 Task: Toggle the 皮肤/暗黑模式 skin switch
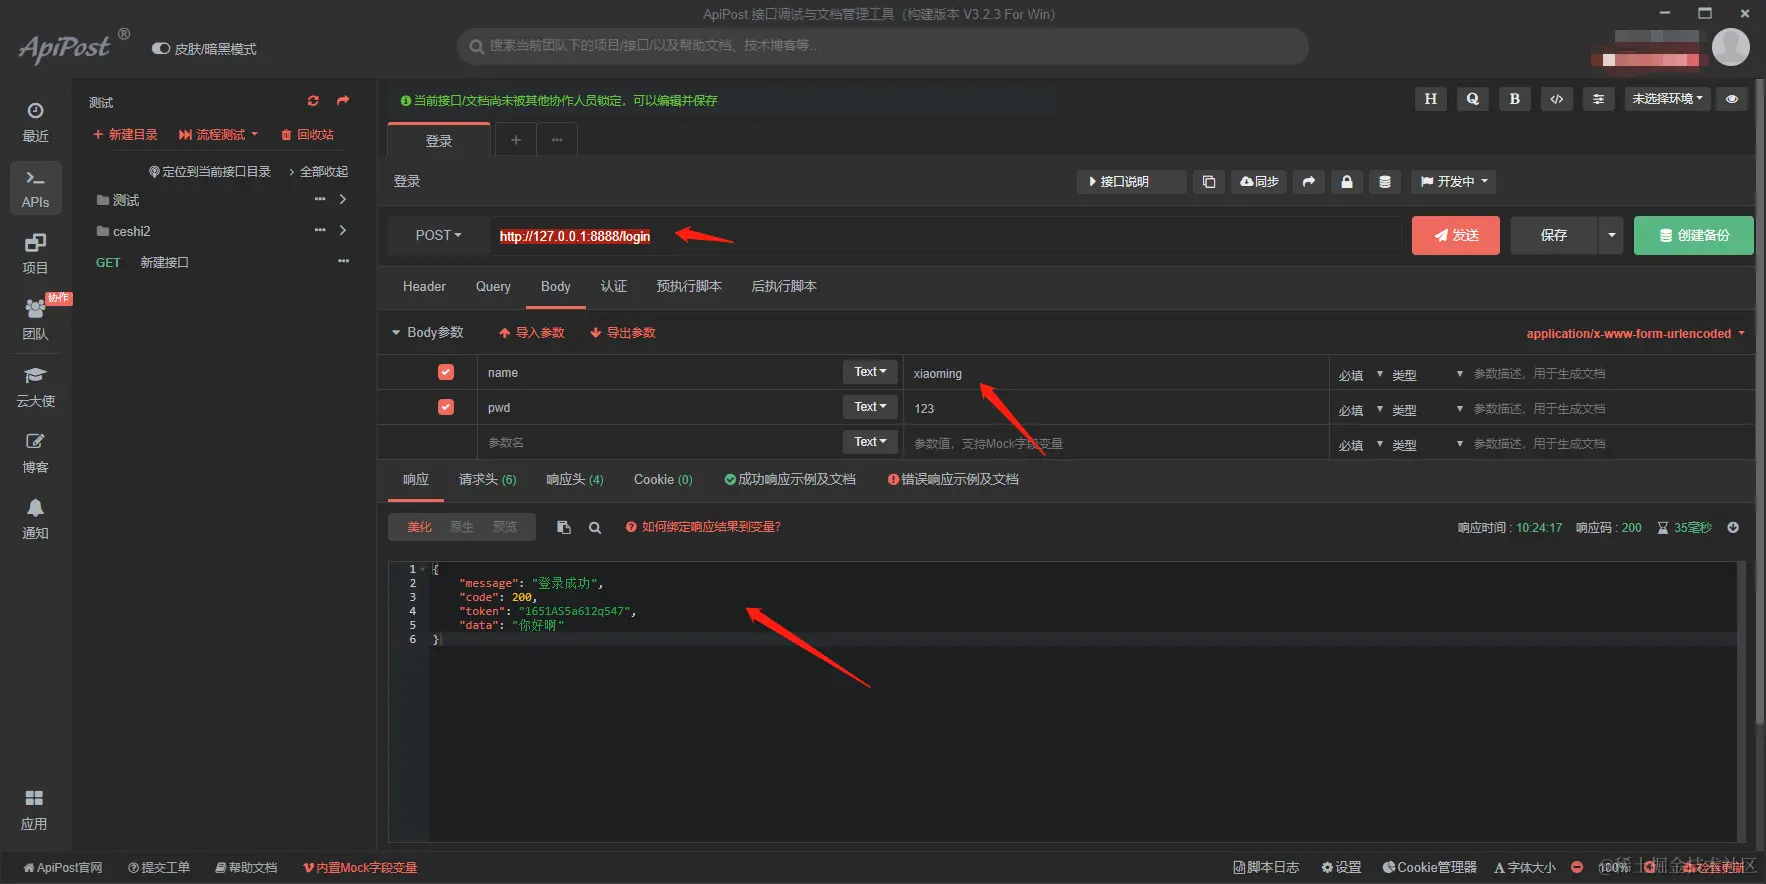[x=161, y=48]
